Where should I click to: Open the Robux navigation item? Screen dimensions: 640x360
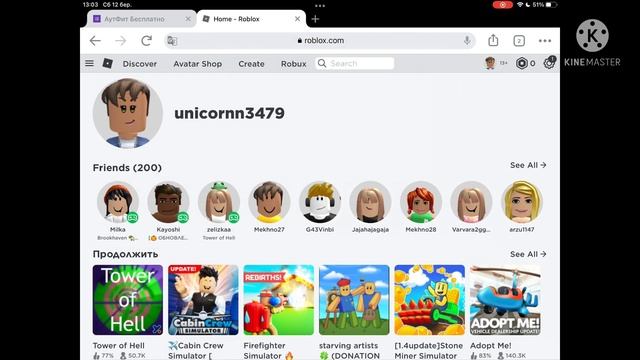293,64
